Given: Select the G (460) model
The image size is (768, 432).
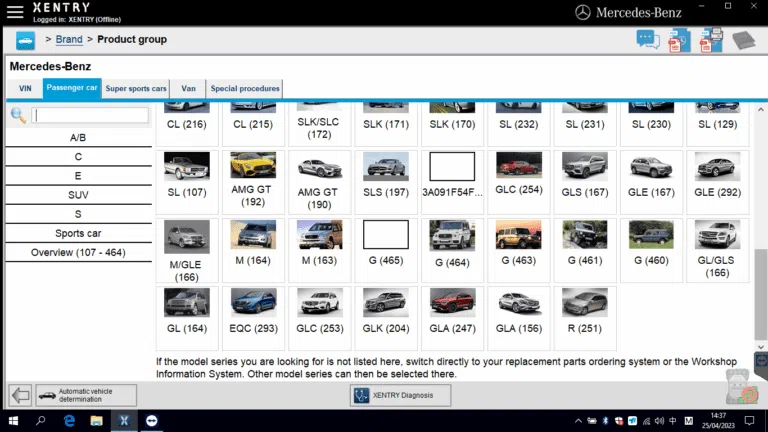Looking at the screenshot, I should [x=651, y=250].
